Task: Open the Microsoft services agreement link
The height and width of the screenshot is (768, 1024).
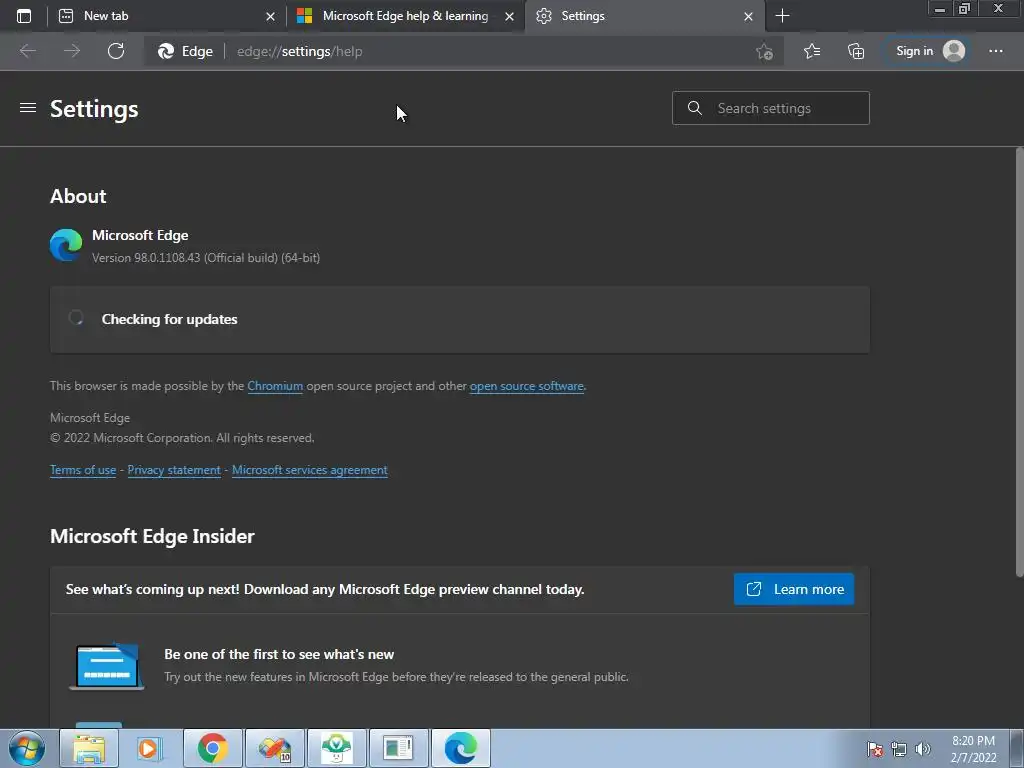Action: [310, 470]
